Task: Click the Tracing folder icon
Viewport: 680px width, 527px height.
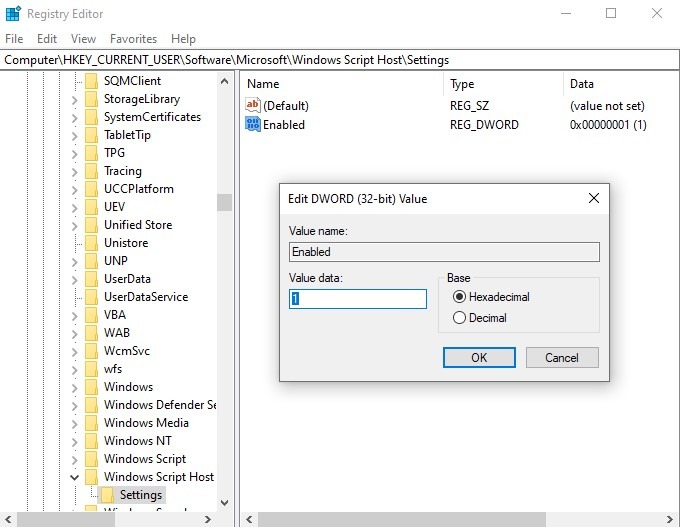Action: 91,171
